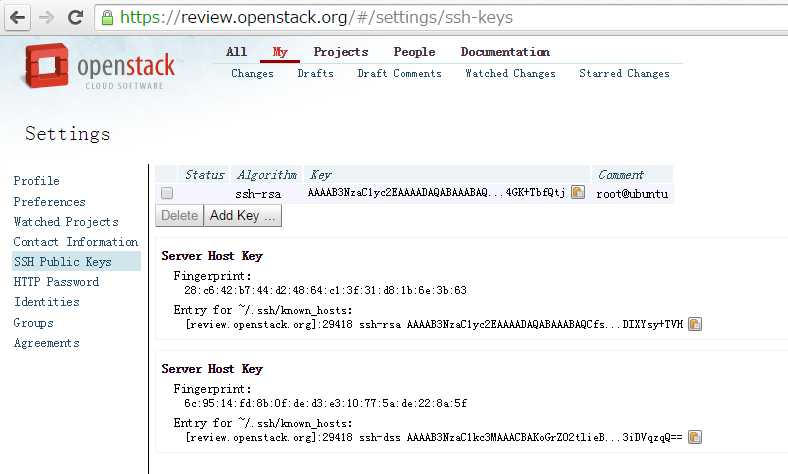Viewport: 788px width, 474px height.
Task: Open the Contact Information settings page
Action: [x=75, y=242]
